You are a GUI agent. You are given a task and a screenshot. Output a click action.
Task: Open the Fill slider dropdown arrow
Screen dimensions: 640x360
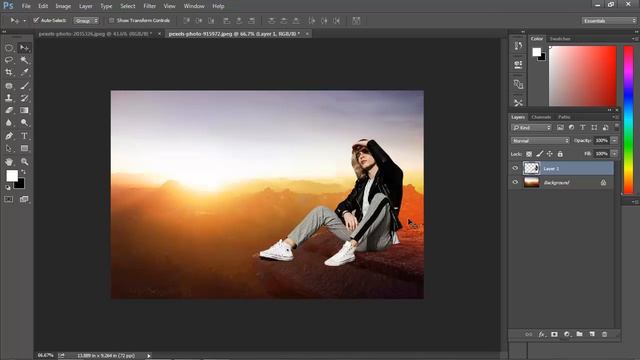[x=614, y=154]
